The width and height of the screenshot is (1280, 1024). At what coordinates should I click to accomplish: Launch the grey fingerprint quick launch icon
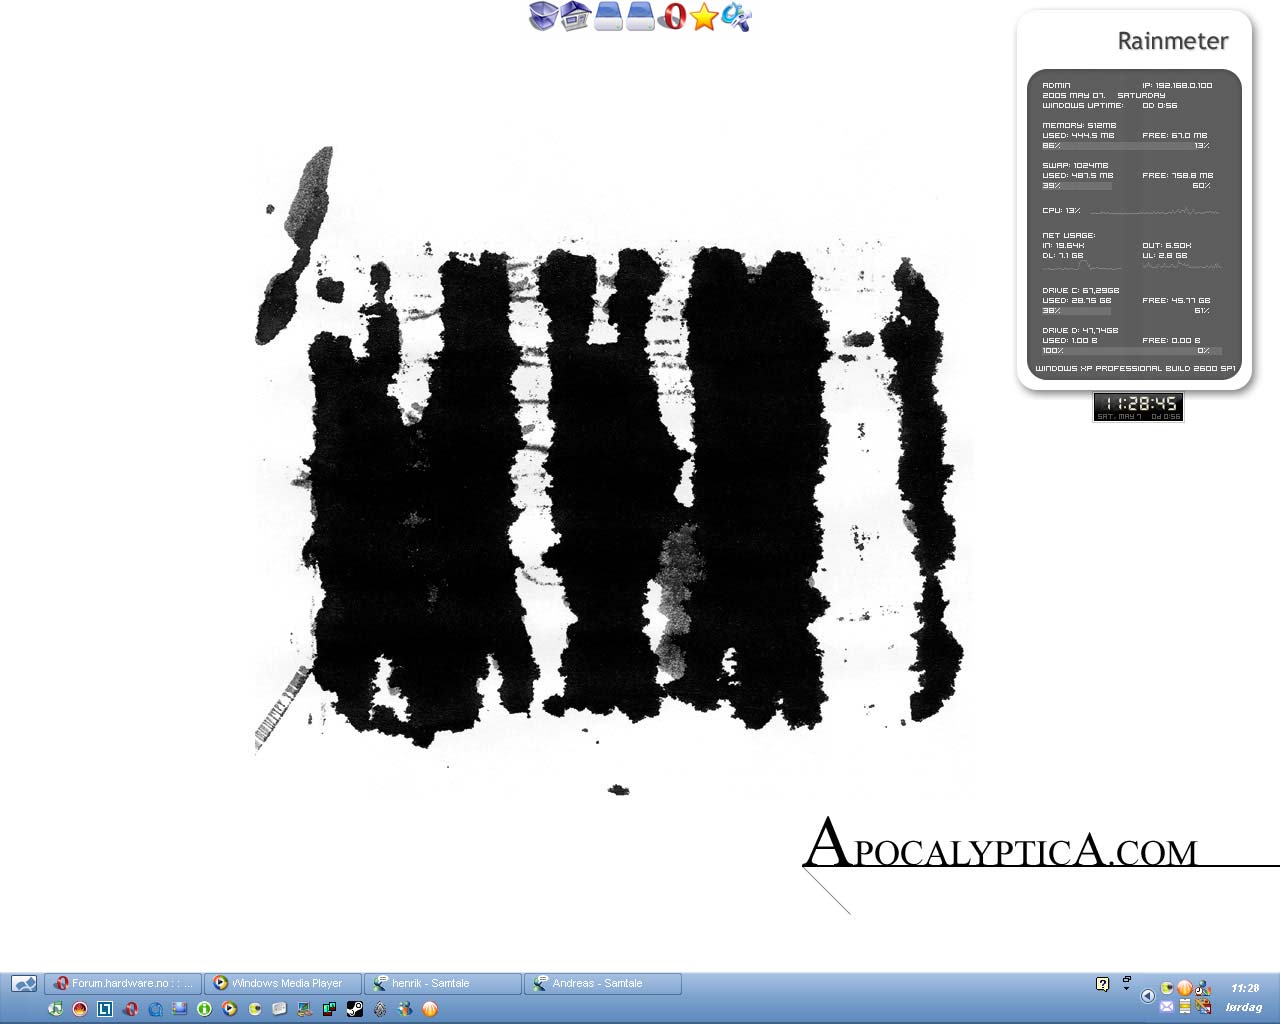[x=380, y=1009]
